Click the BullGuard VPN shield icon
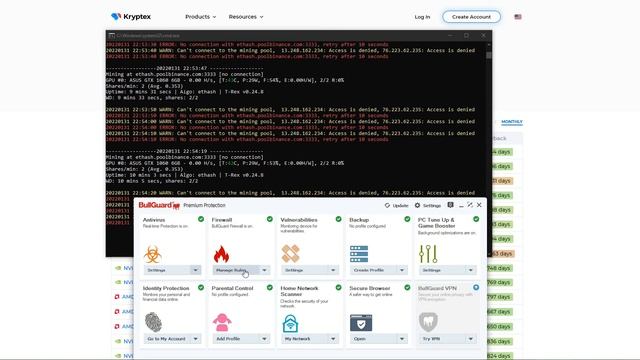This screenshot has width=640, height=360. pyautogui.click(x=428, y=322)
